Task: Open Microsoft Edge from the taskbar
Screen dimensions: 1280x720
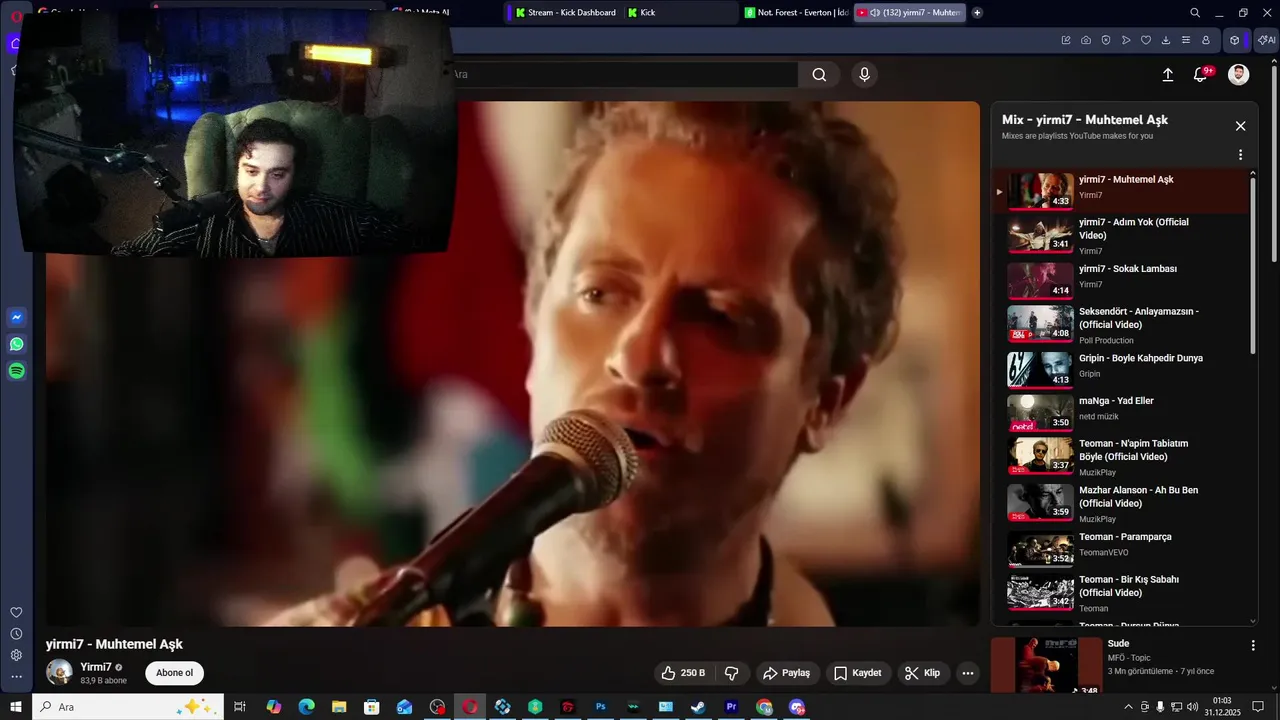Action: 306,707
